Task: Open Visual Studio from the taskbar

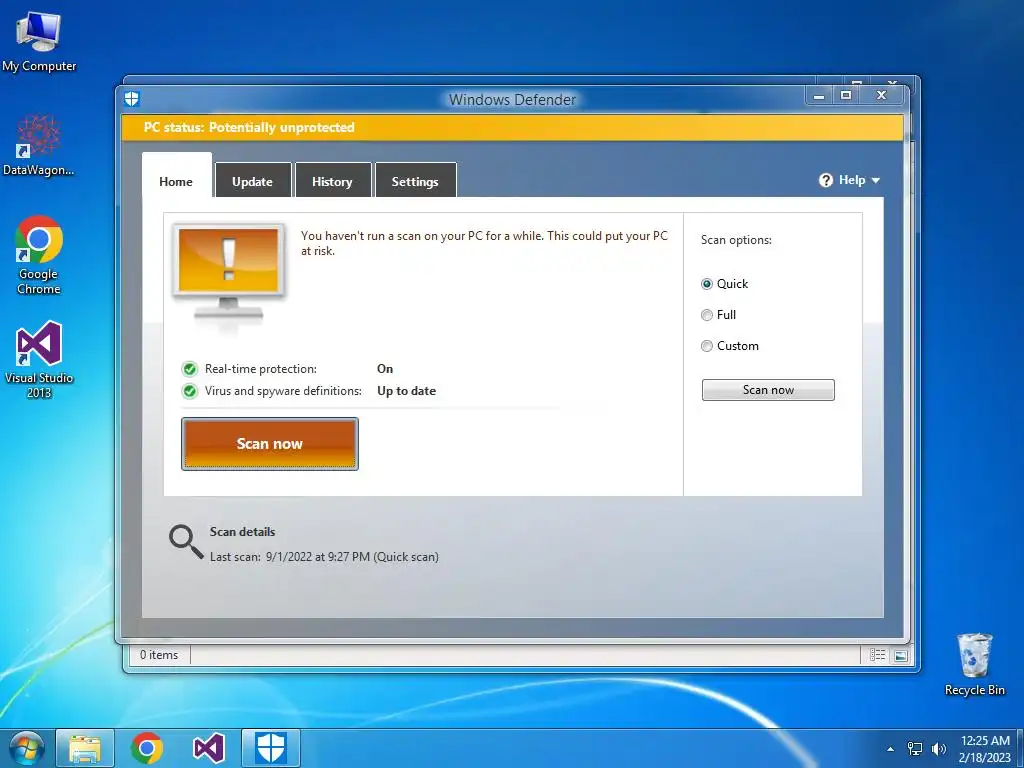Action: (x=209, y=748)
